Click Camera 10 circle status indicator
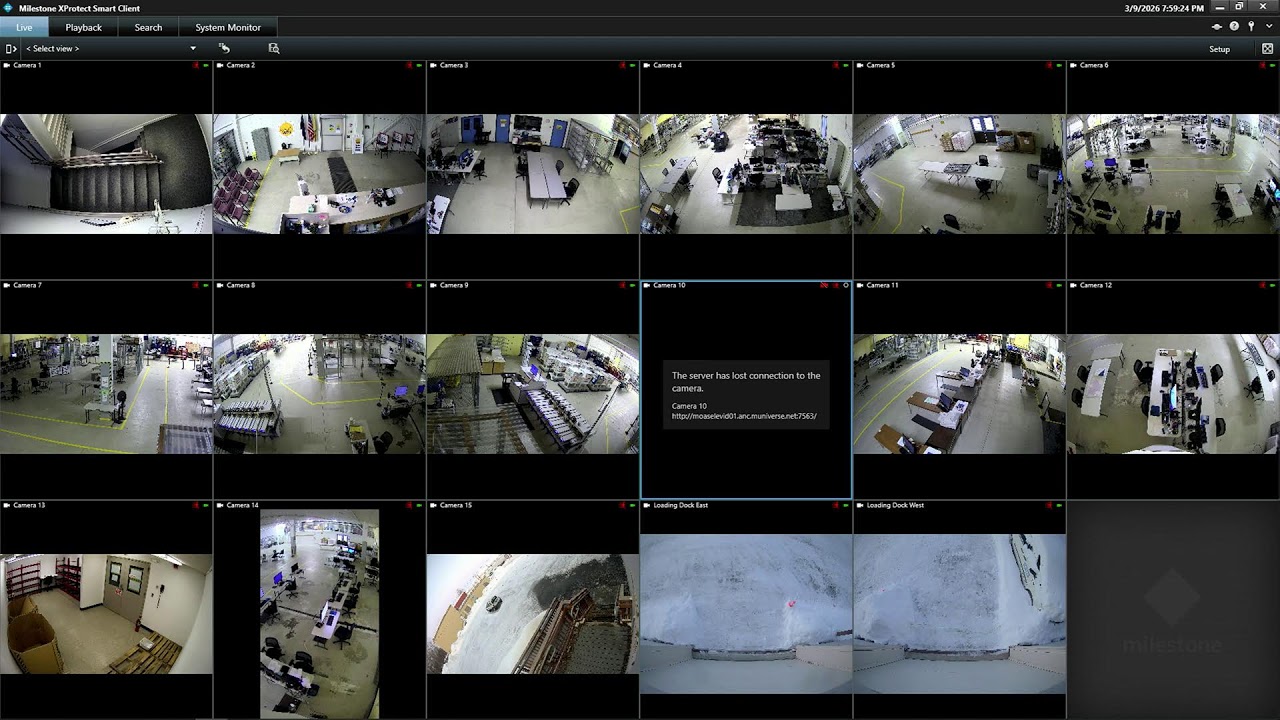This screenshot has height=720, width=1280. 846,285
